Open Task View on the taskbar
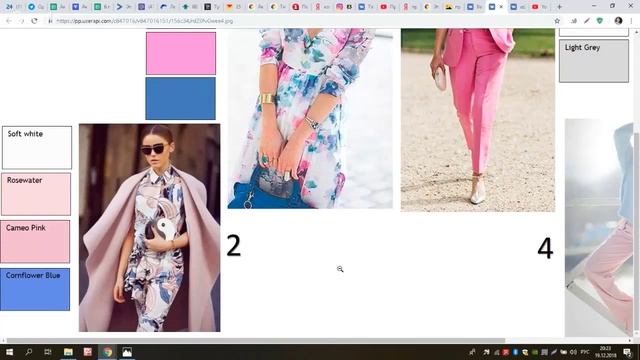The height and width of the screenshot is (360, 640). pyautogui.click(x=48, y=352)
